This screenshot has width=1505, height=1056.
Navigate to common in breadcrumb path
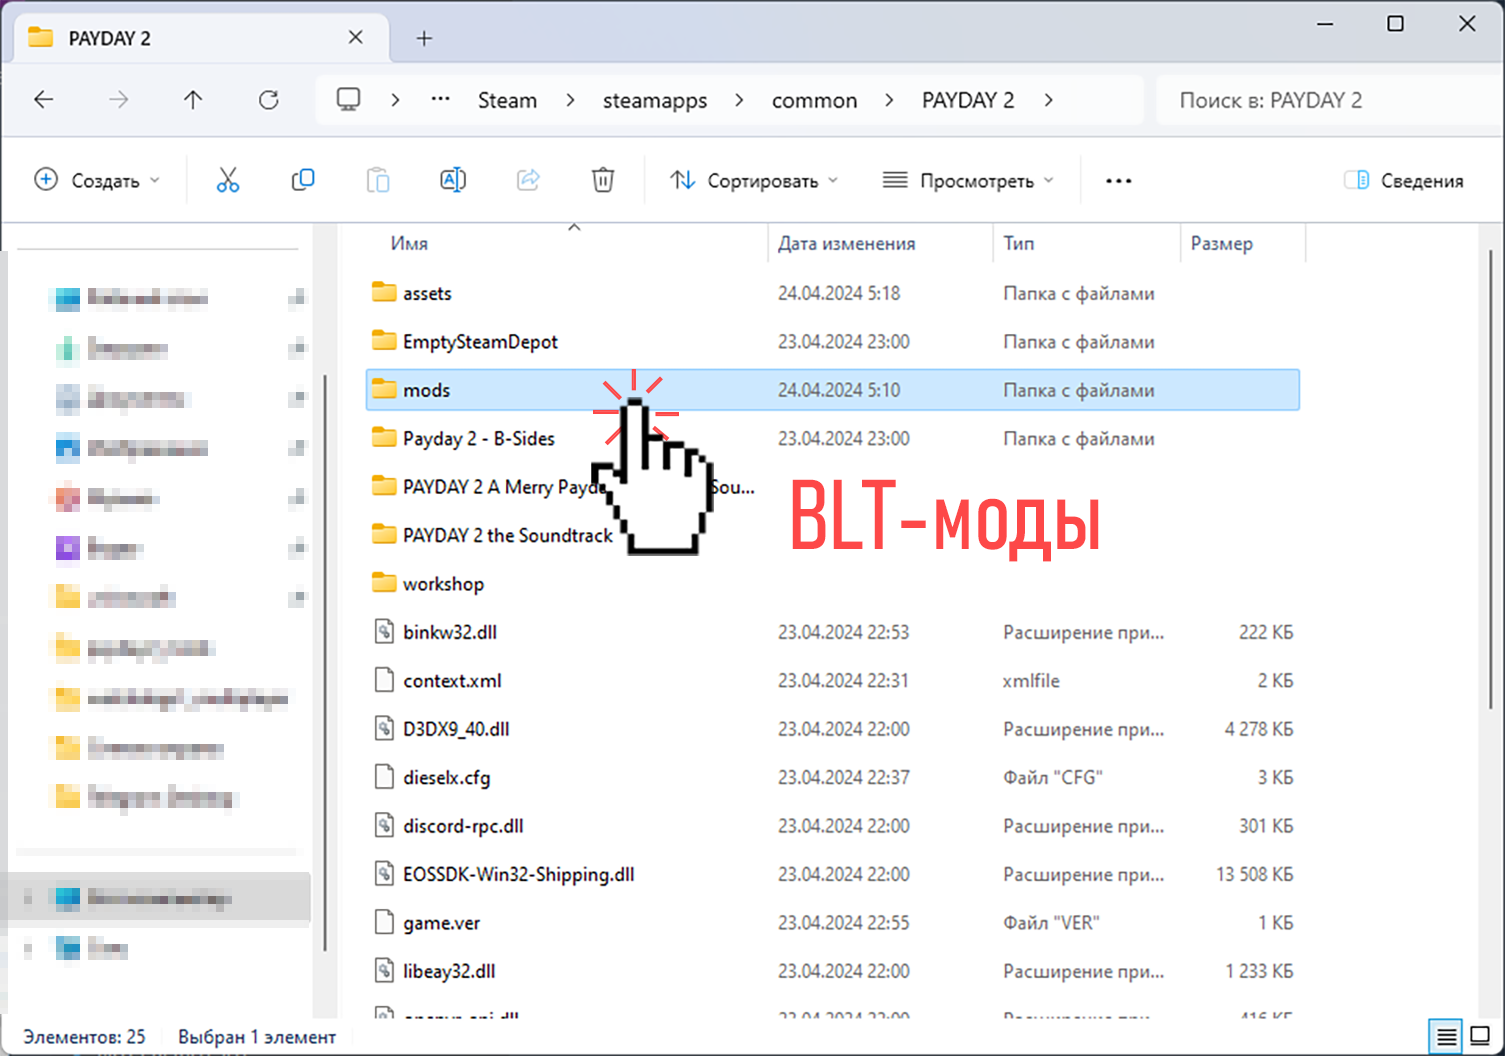coord(814,100)
